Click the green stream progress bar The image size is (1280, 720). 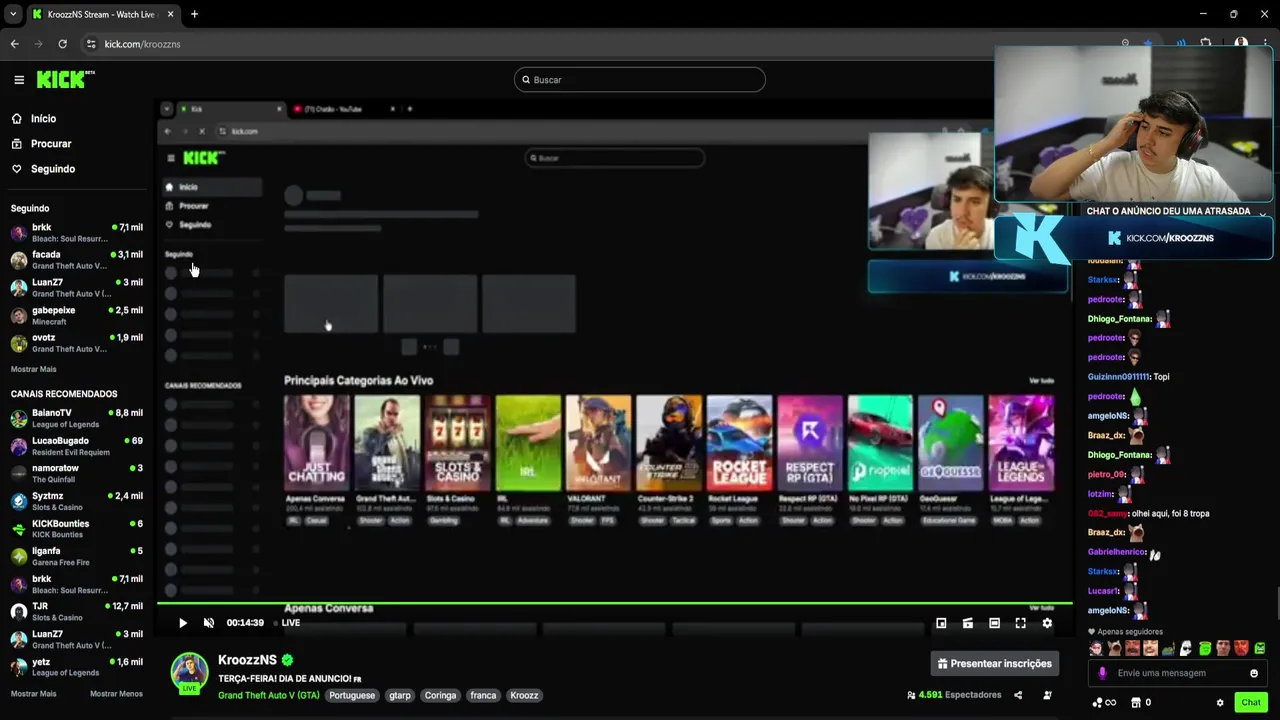[x=615, y=603]
